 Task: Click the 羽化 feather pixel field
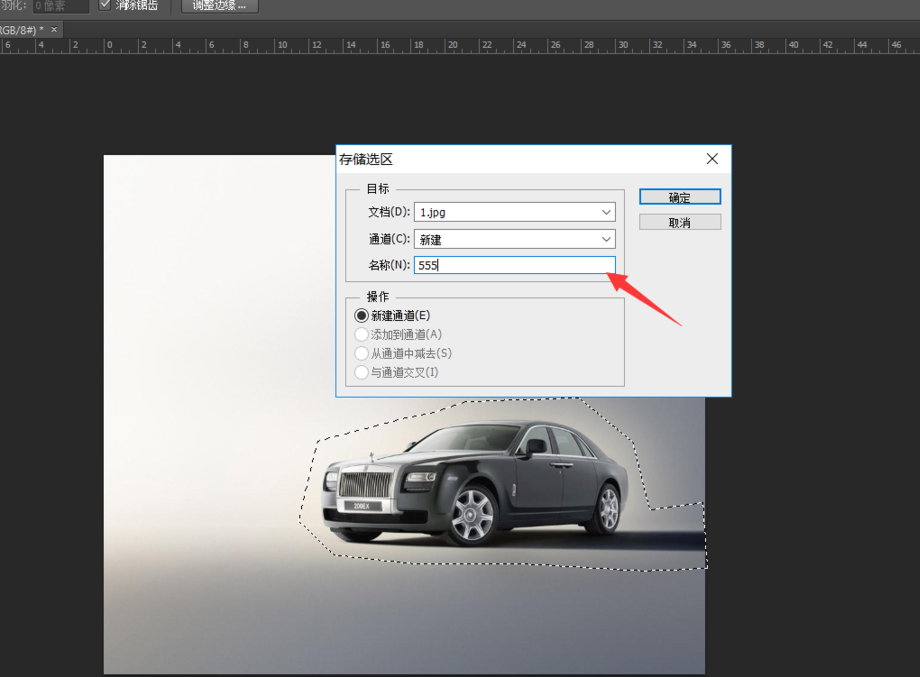tap(60, 6)
